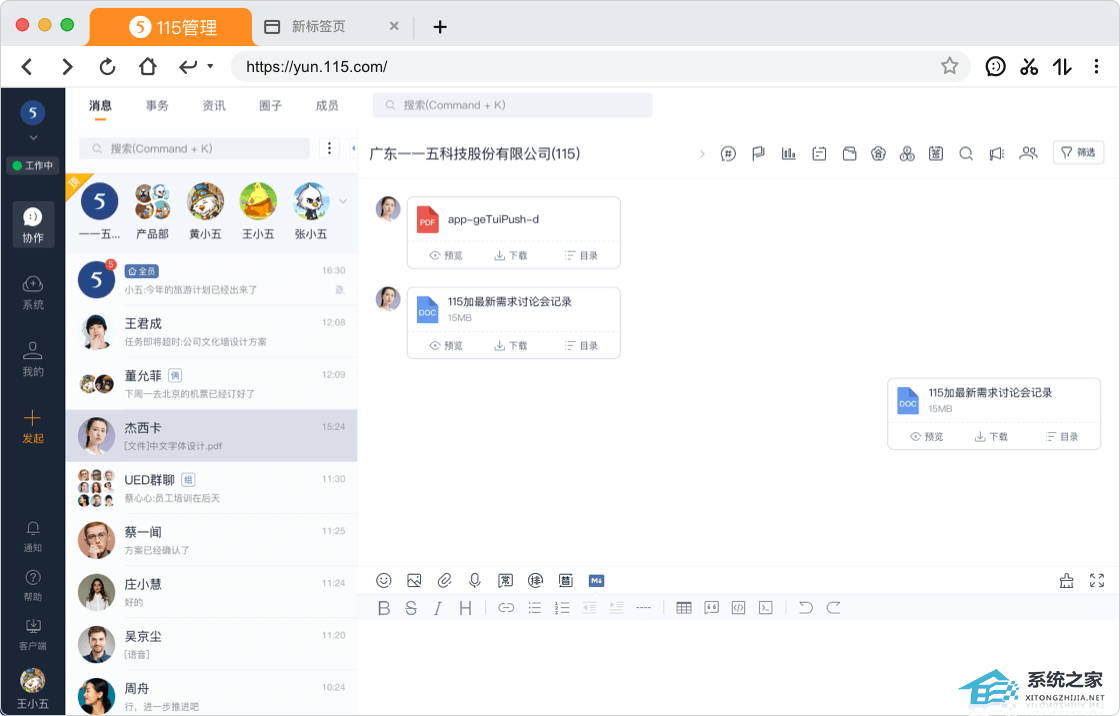Click the orange 发起 plus button
Screen dimensions: 1120x716
[x=33, y=427]
